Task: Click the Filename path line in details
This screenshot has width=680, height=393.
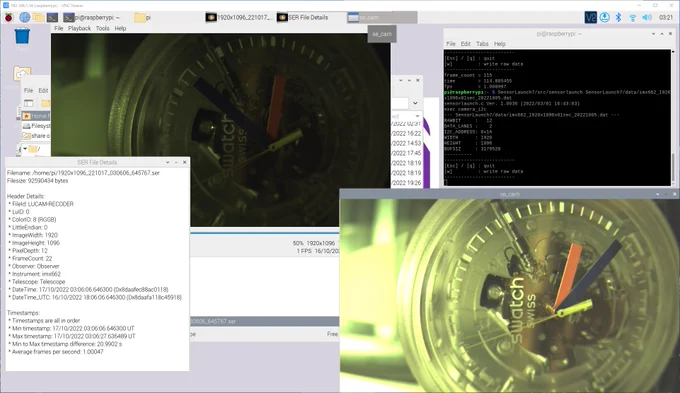Action: (83, 173)
